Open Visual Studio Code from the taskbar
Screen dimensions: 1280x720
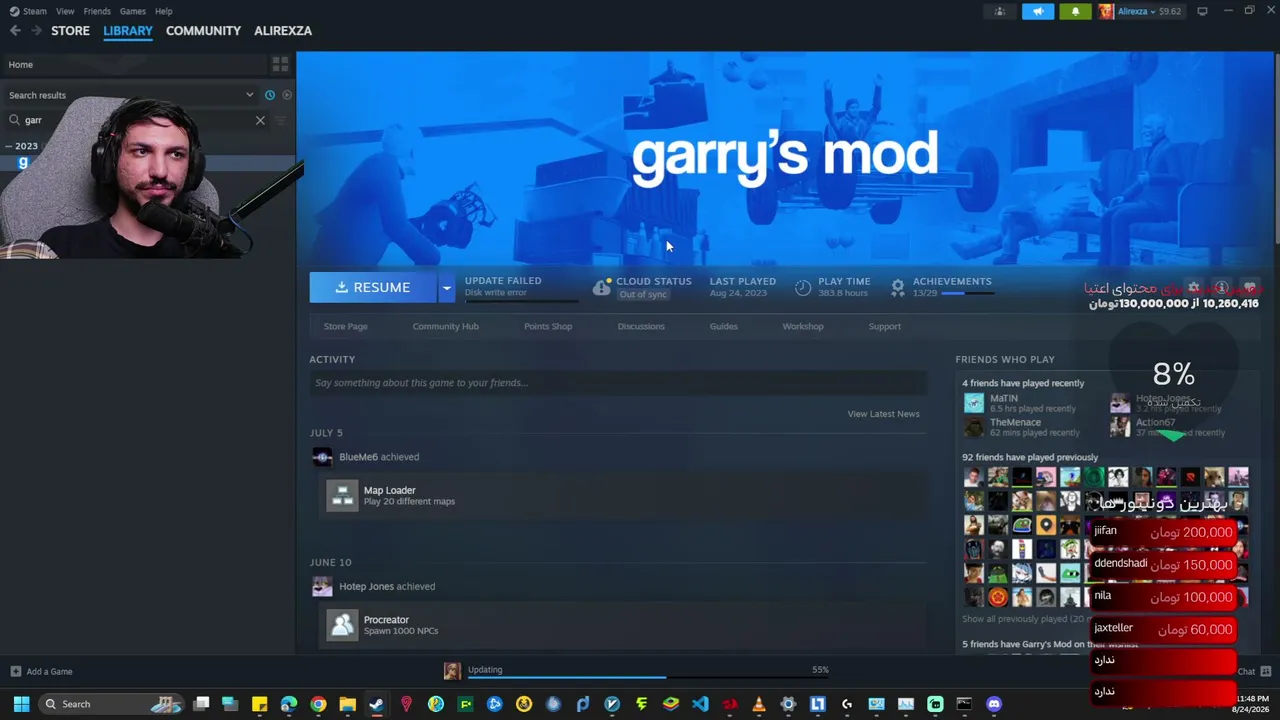[x=700, y=704]
